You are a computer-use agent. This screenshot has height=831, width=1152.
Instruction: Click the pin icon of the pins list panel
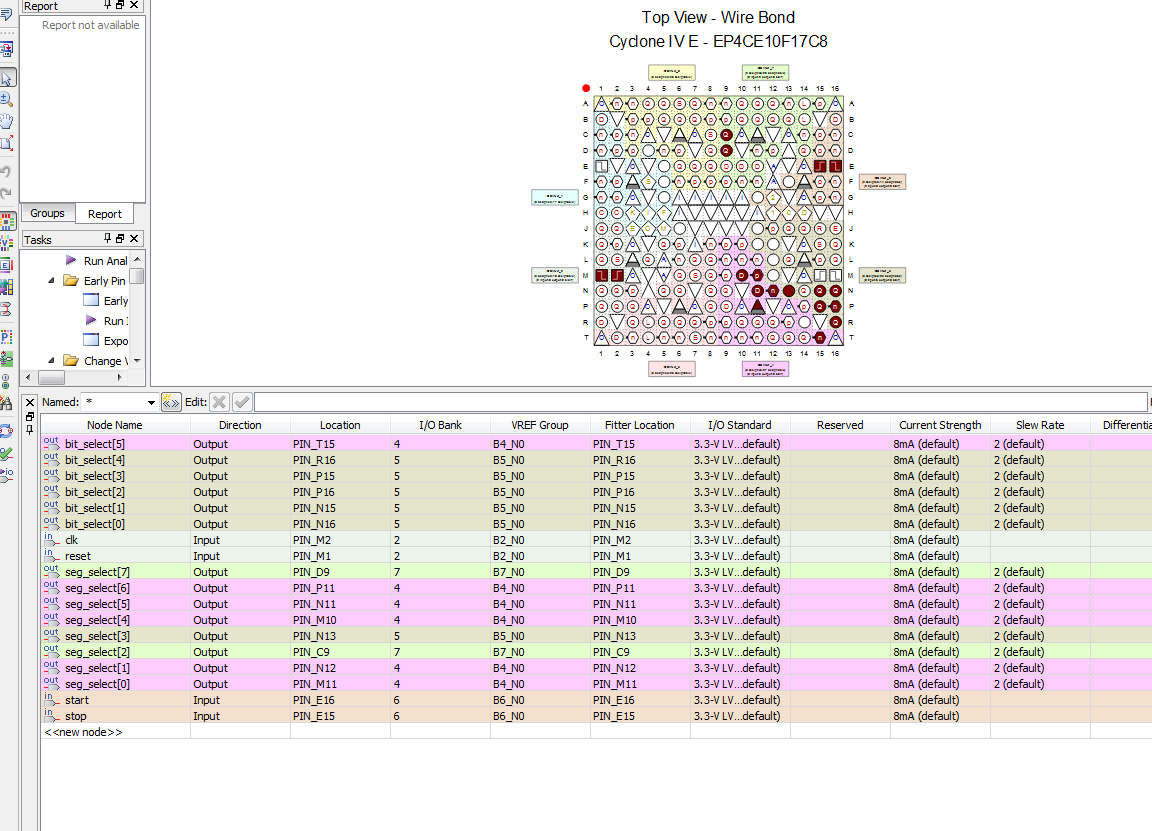30,430
